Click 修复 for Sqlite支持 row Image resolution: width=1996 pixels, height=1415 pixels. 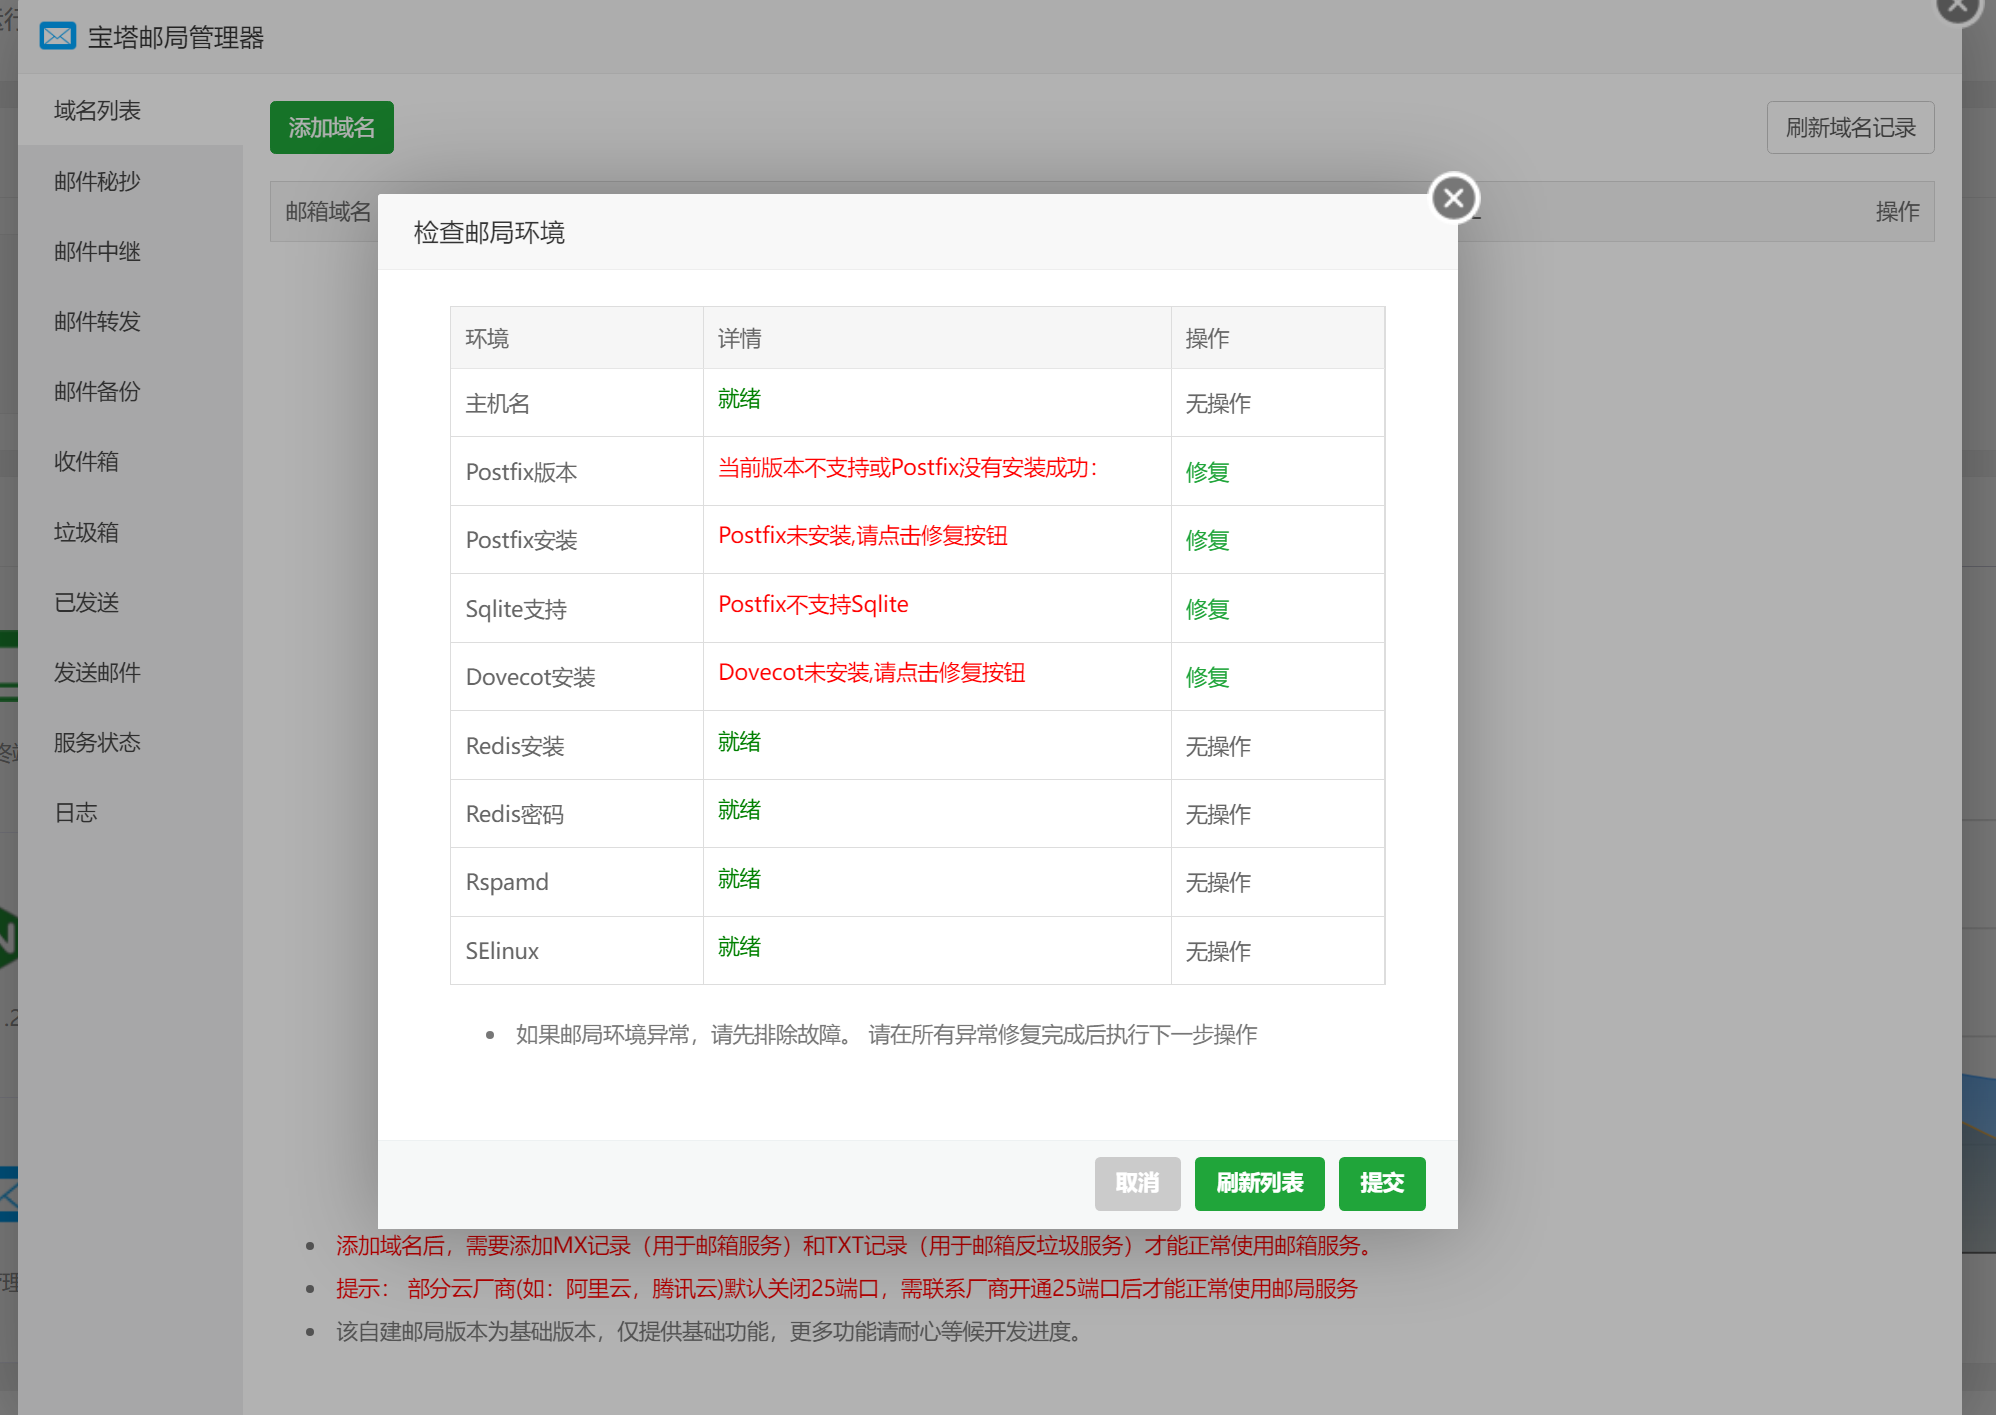pyautogui.click(x=1207, y=609)
